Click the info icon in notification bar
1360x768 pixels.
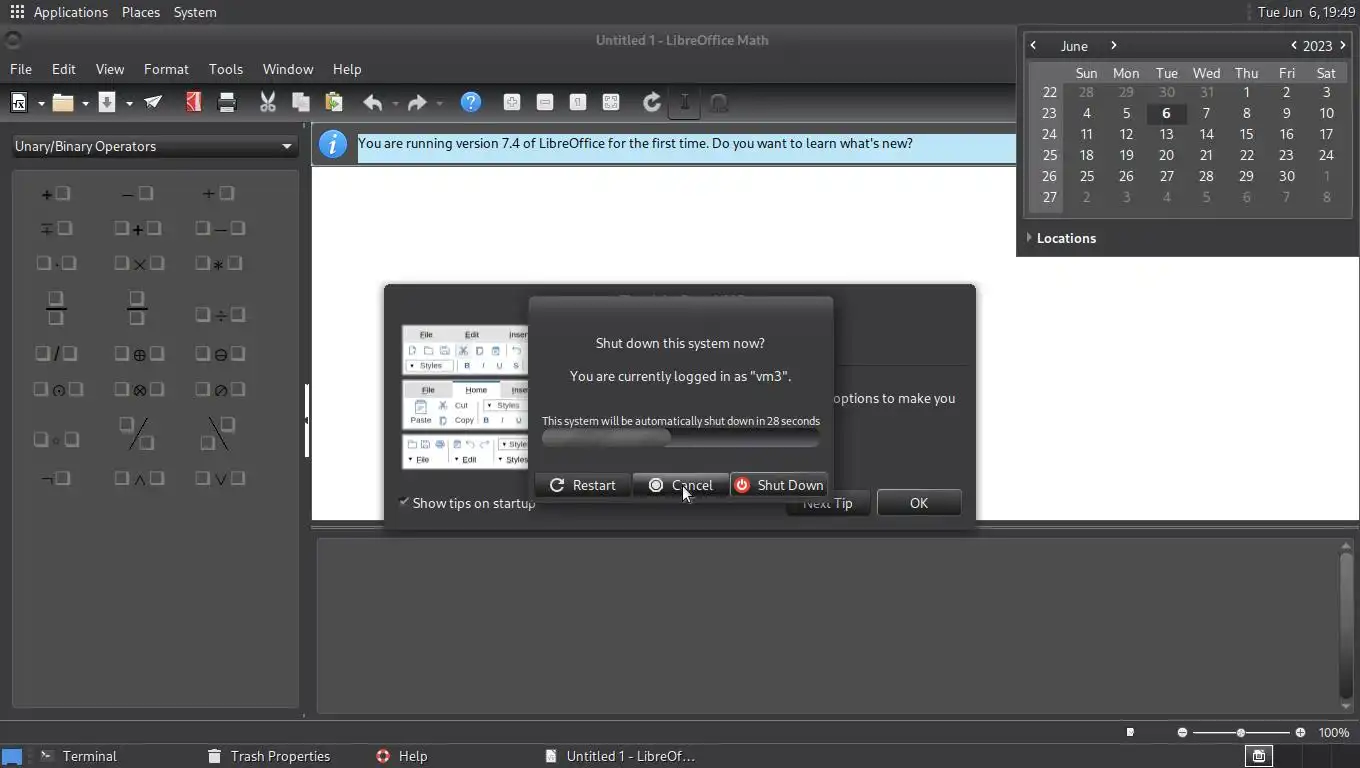332,144
